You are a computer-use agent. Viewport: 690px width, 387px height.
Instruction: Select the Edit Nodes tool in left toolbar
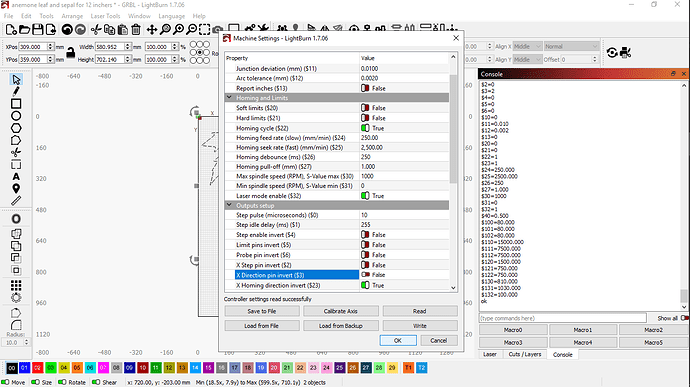(16, 140)
